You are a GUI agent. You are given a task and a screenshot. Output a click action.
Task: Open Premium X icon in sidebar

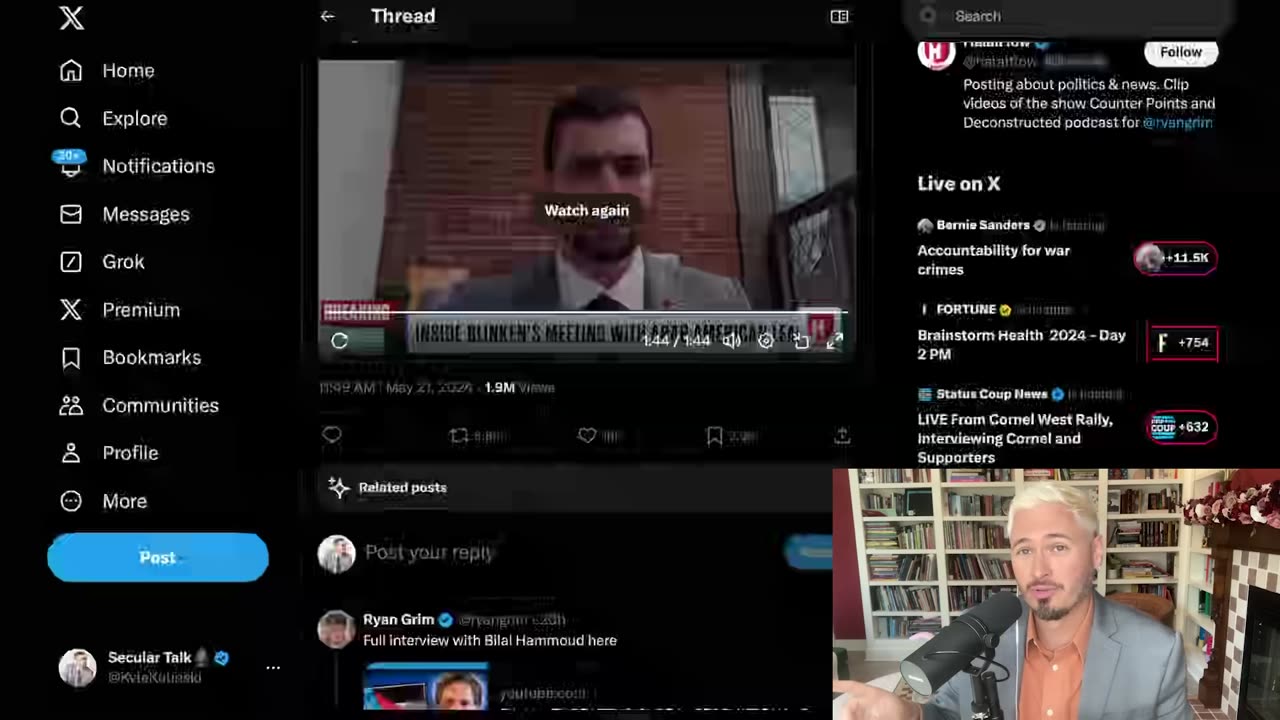(71, 310)
